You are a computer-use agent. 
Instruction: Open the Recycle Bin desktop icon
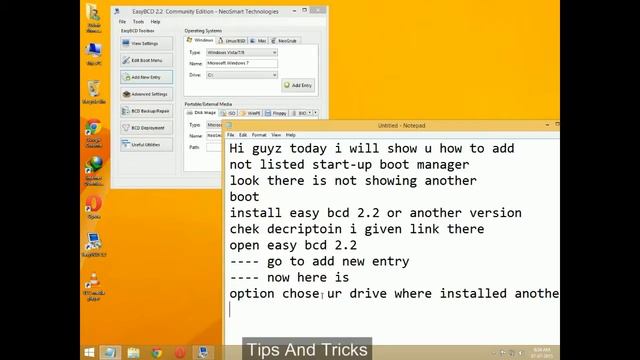(x=94, y=92)
